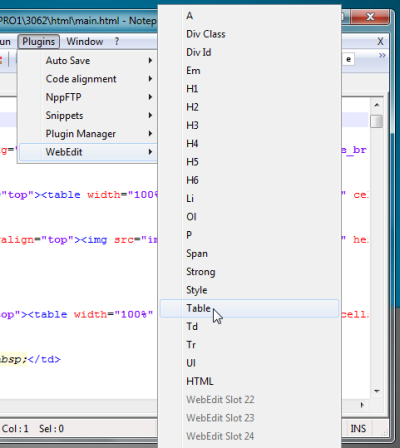Close the document with the X button
The image size is (400, 448).
(x=380, y=42)
